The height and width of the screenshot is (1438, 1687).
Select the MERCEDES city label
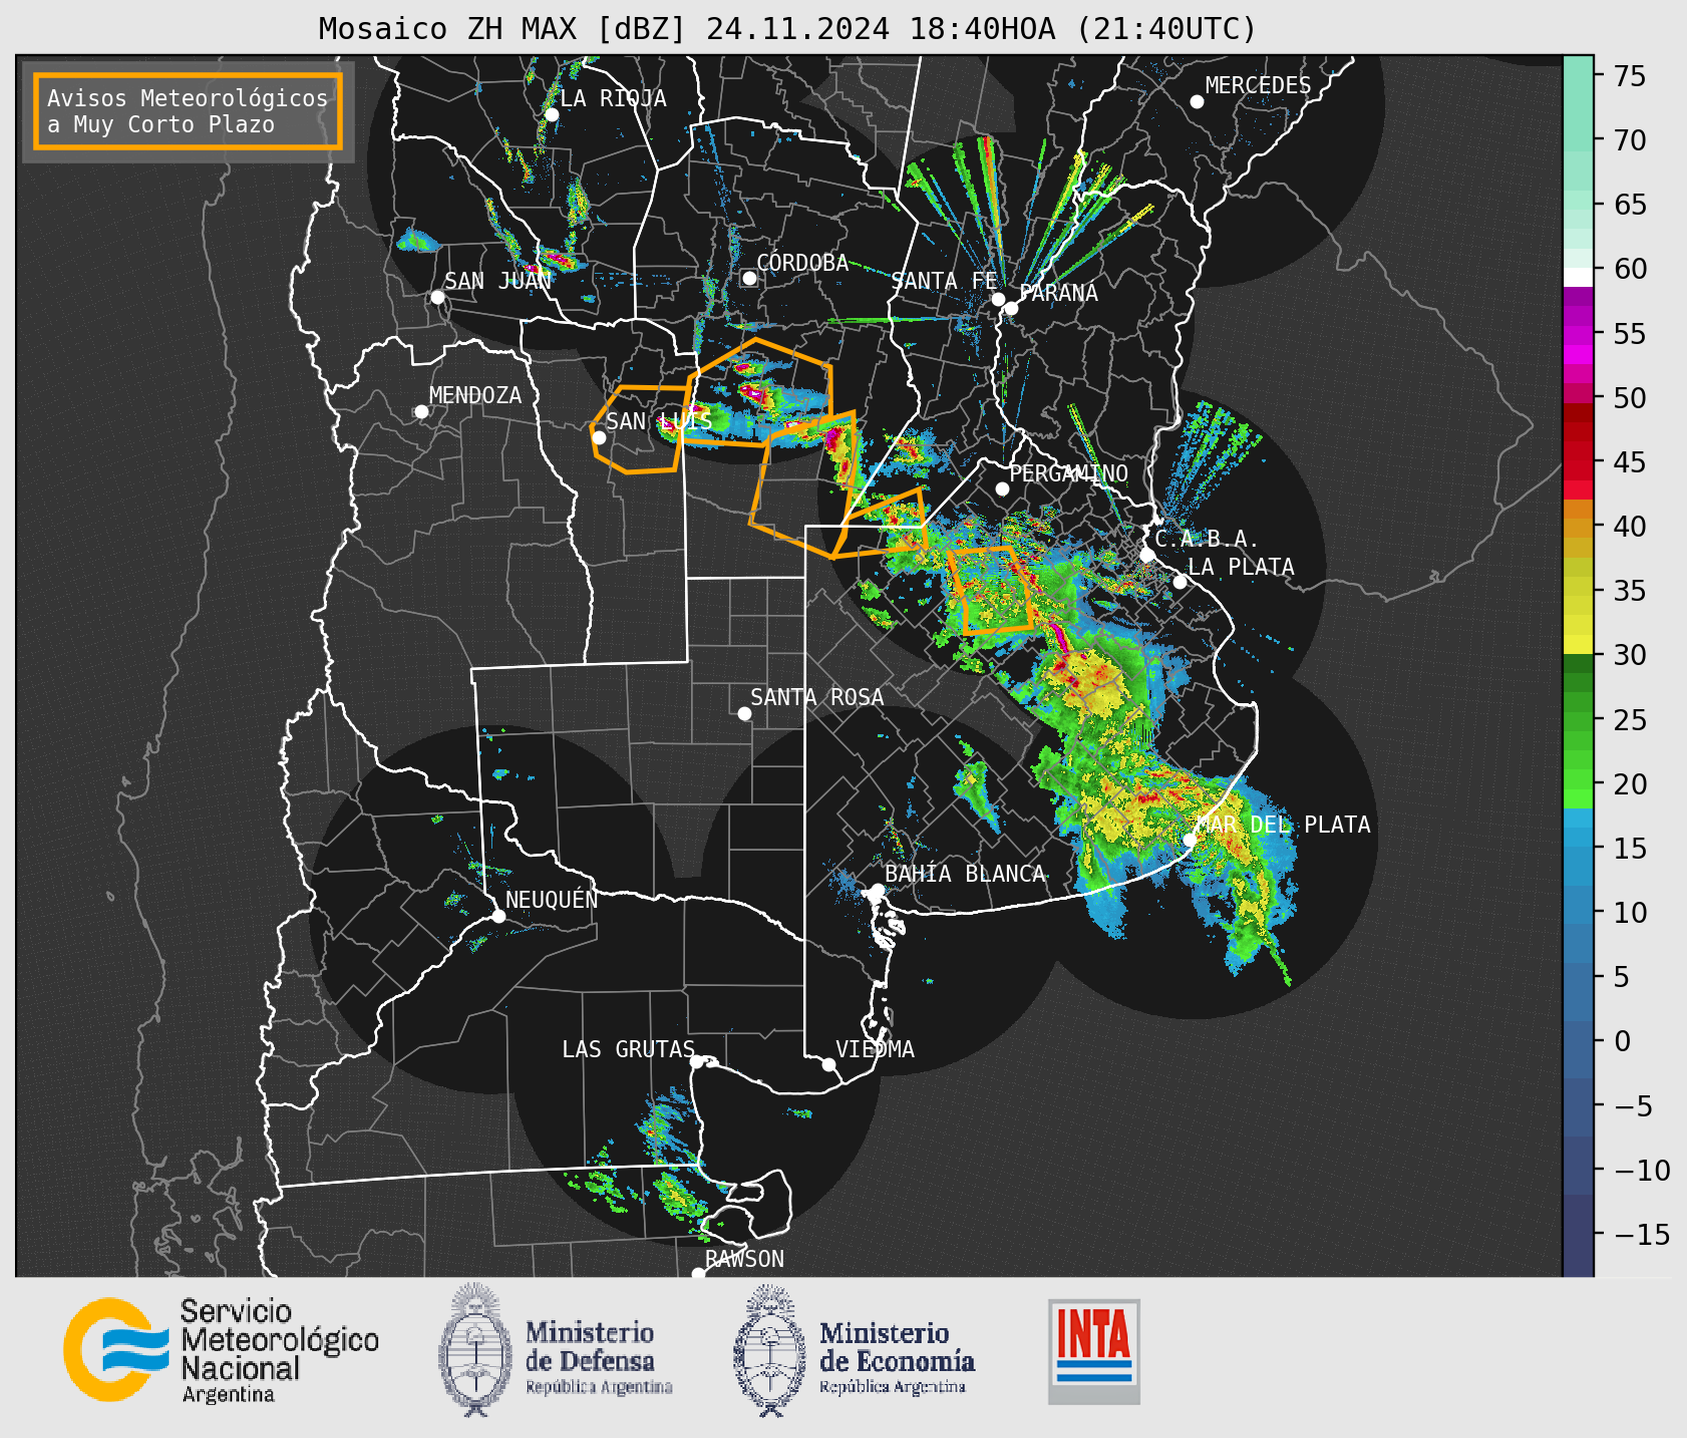coord(1258,86)
